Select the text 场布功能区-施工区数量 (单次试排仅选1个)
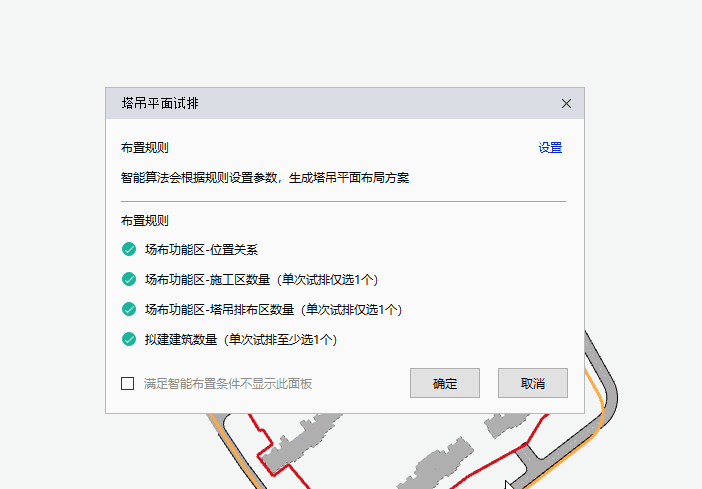702x489 pixels. click(x=261, y=279)
